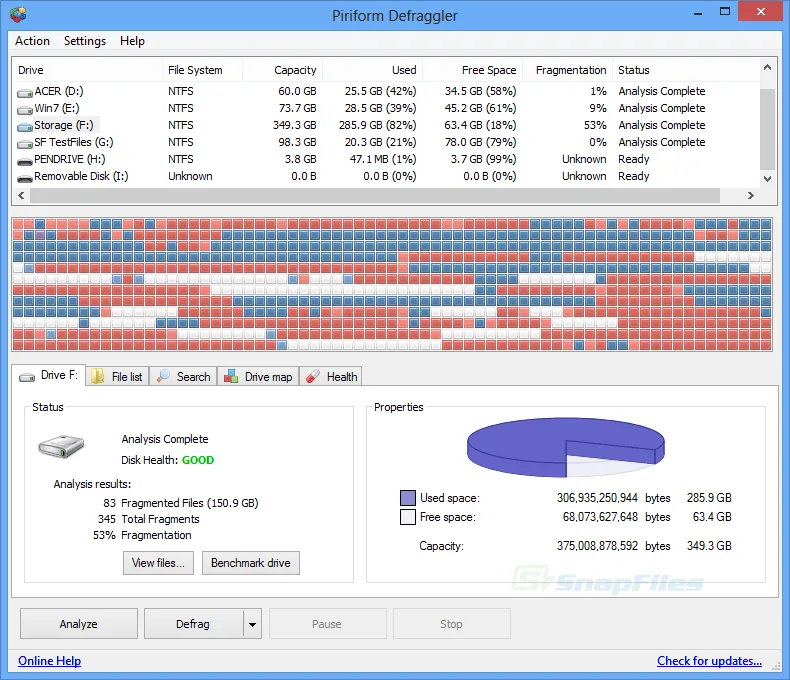Open the Settings menu
Image resolution: width=790 pixels, height=680 pixels.
pyautogui.click(x=85, y=41)
